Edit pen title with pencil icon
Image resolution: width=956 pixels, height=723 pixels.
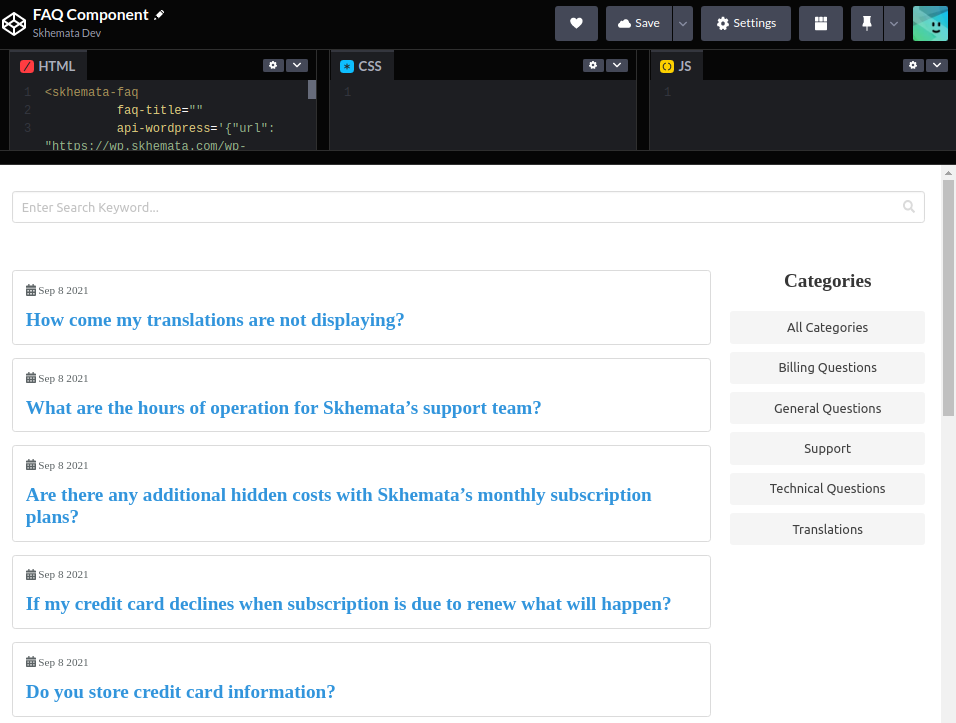pyautogui.click(x=159, y=15)
